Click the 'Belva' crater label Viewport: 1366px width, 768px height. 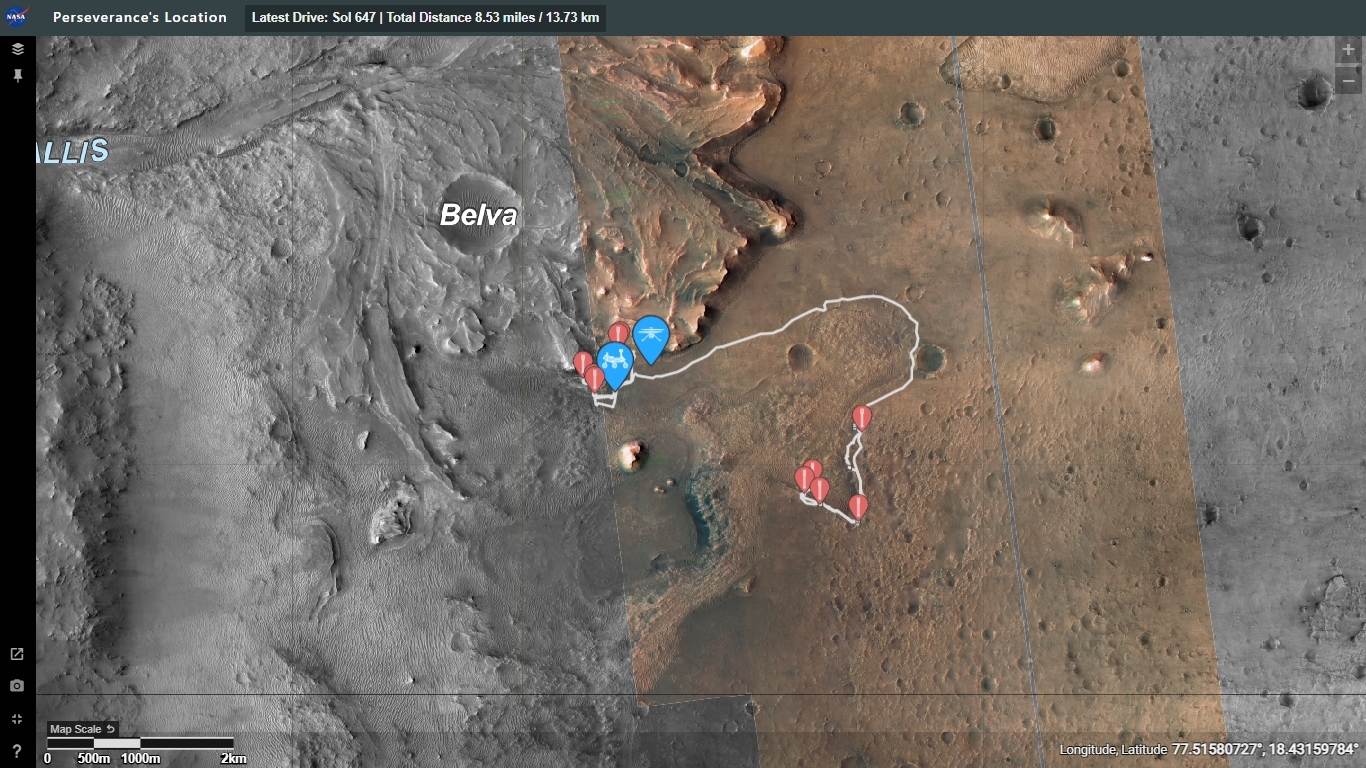click(x=479, y=215)
